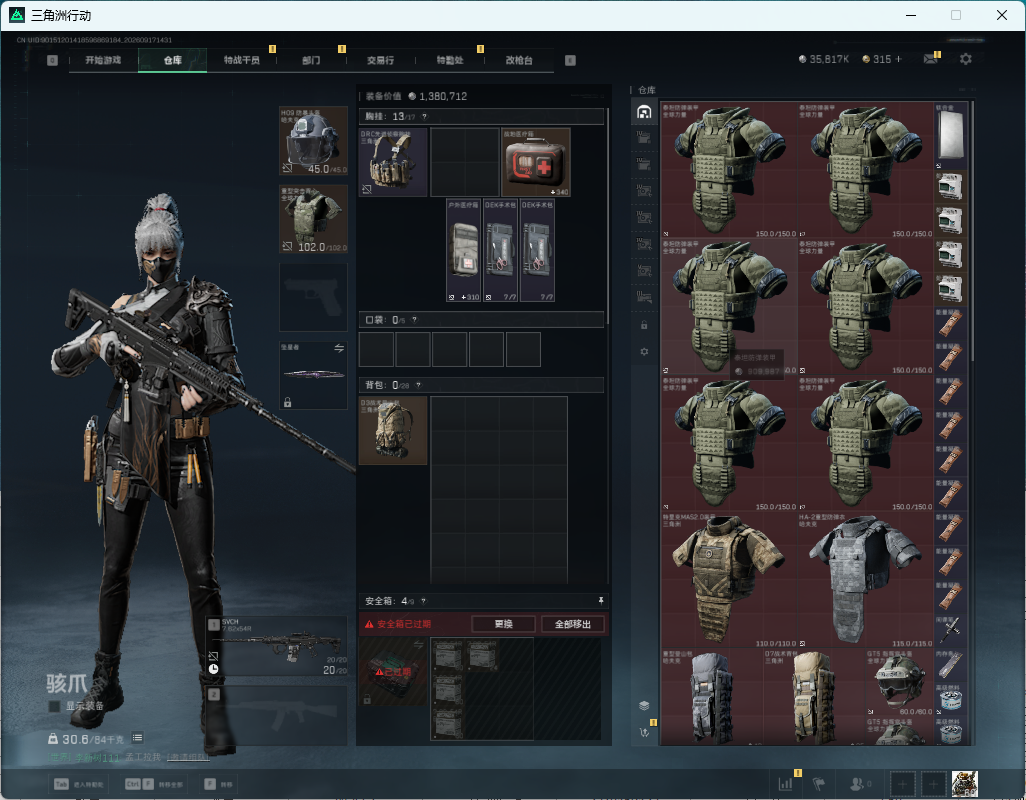Open the weight details list icon
This screenshot has width=1026, height=800.
click(x=137, y=738)
